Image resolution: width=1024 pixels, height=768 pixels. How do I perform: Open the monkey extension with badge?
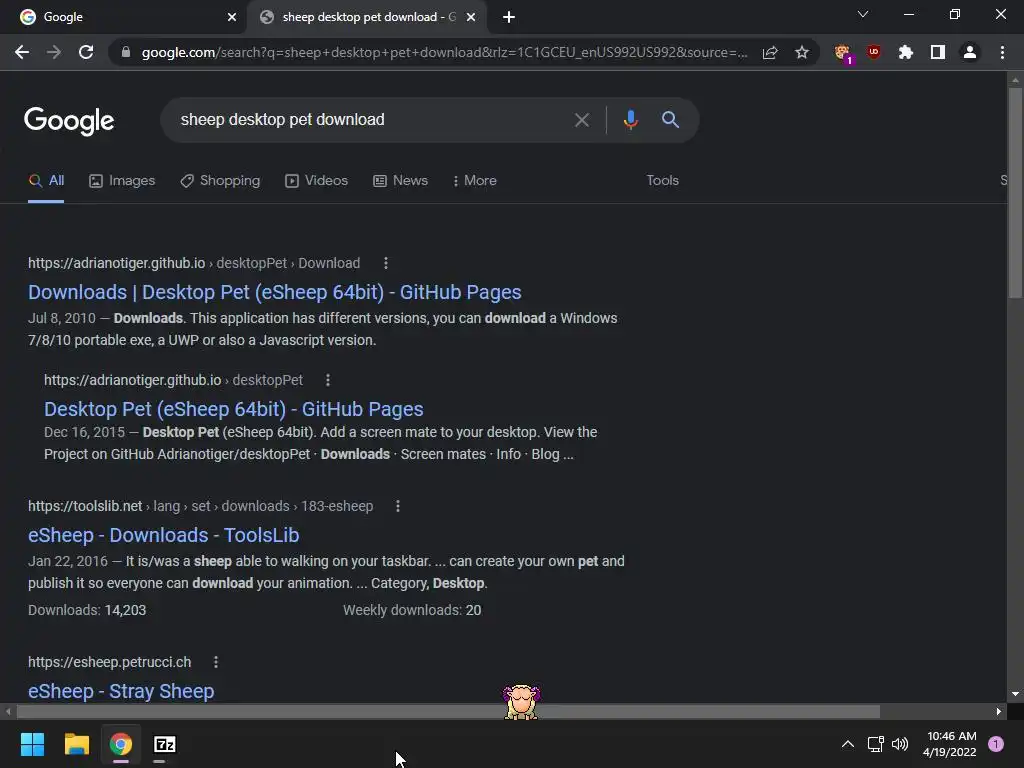point(843,53)
